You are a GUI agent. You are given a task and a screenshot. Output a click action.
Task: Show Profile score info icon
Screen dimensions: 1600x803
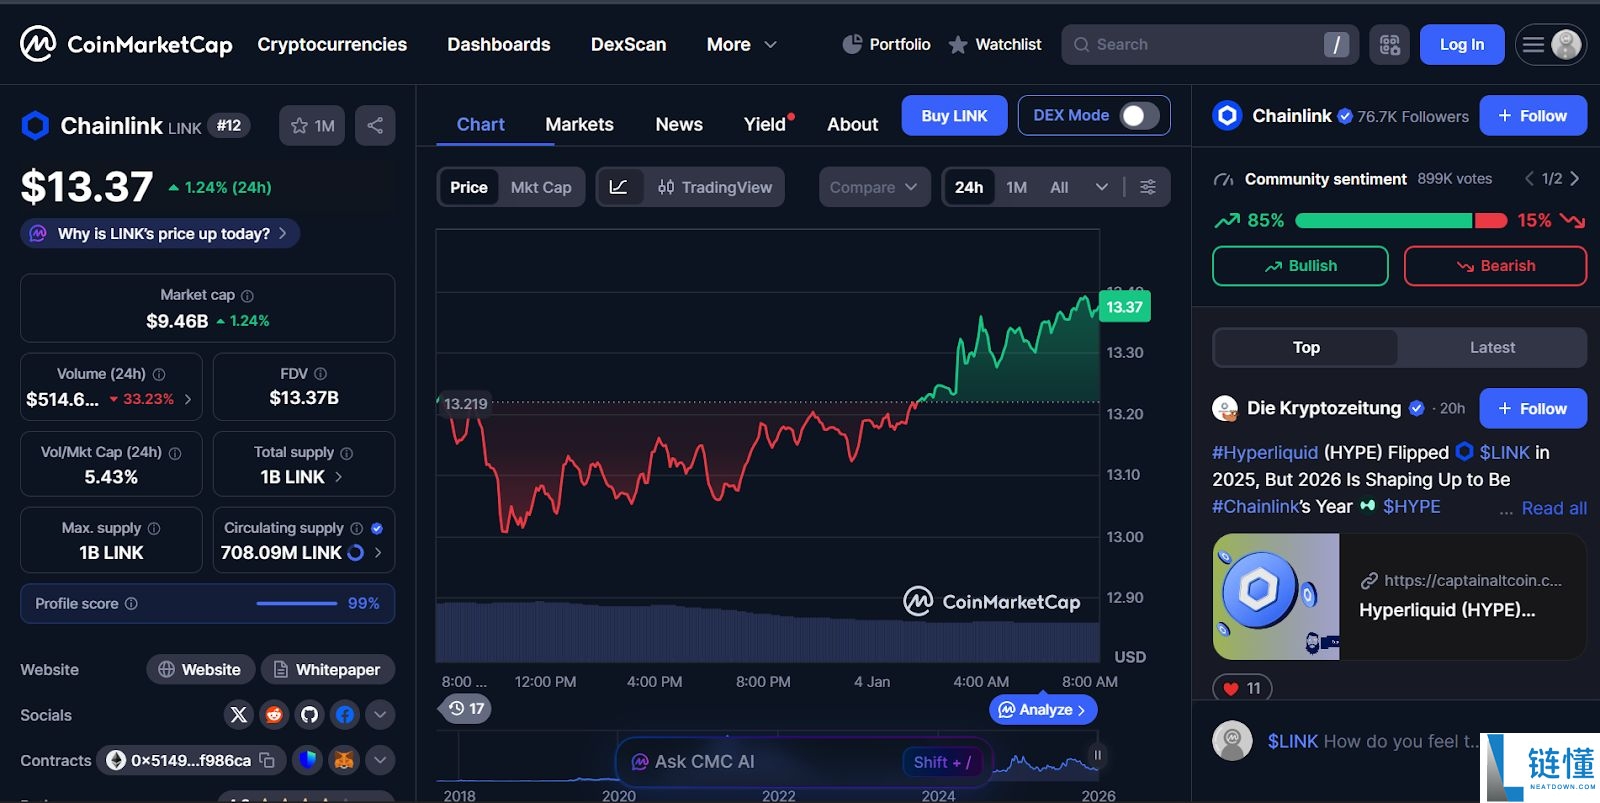[x=131, y=604]
